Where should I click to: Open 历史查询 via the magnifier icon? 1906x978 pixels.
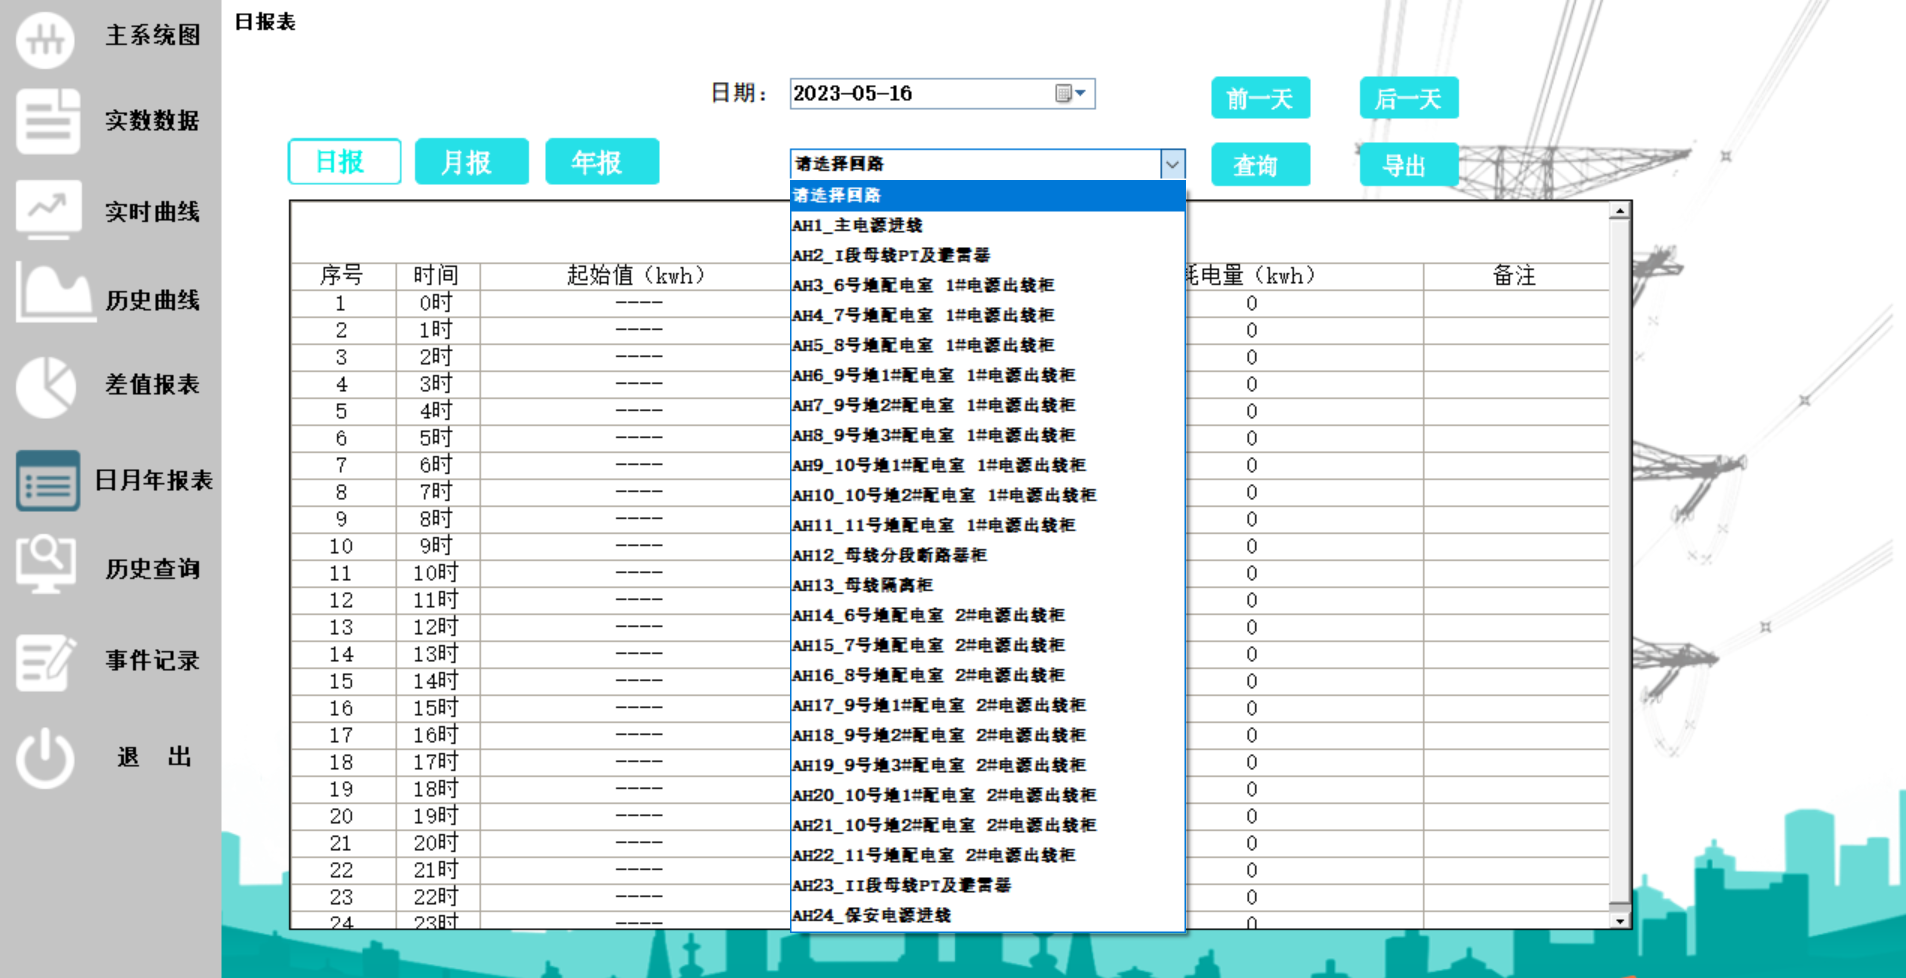click(x=45, y=566)
